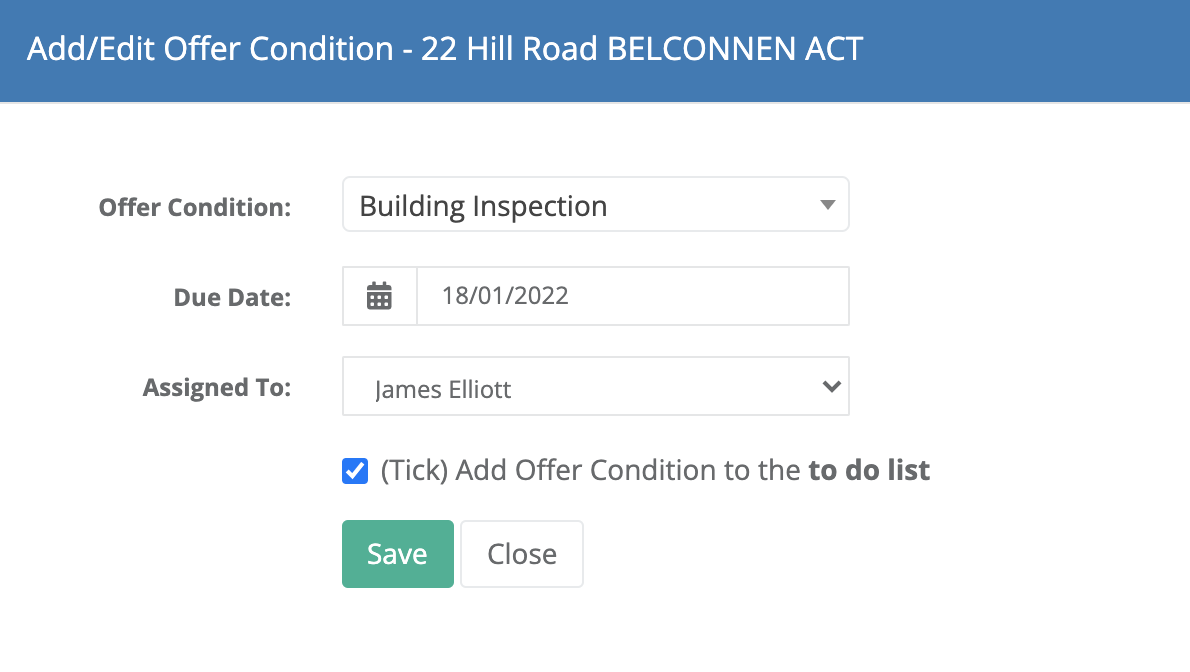Click the 'Assigned To:' field label

coord(217,388)
